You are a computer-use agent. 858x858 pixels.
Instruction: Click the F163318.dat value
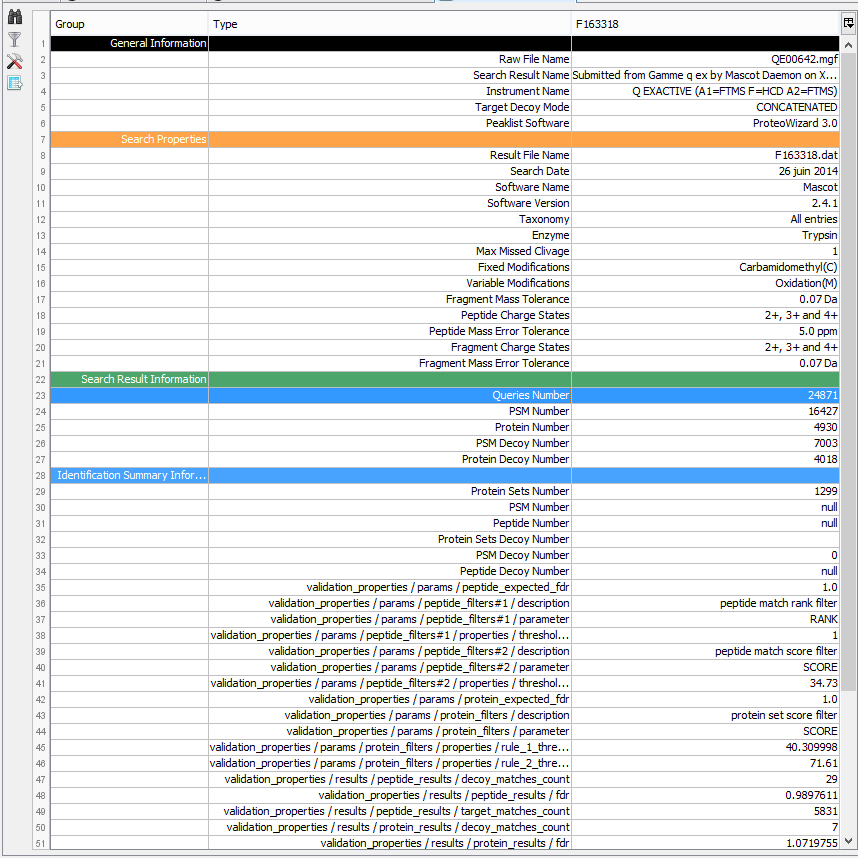pos(705,155)
